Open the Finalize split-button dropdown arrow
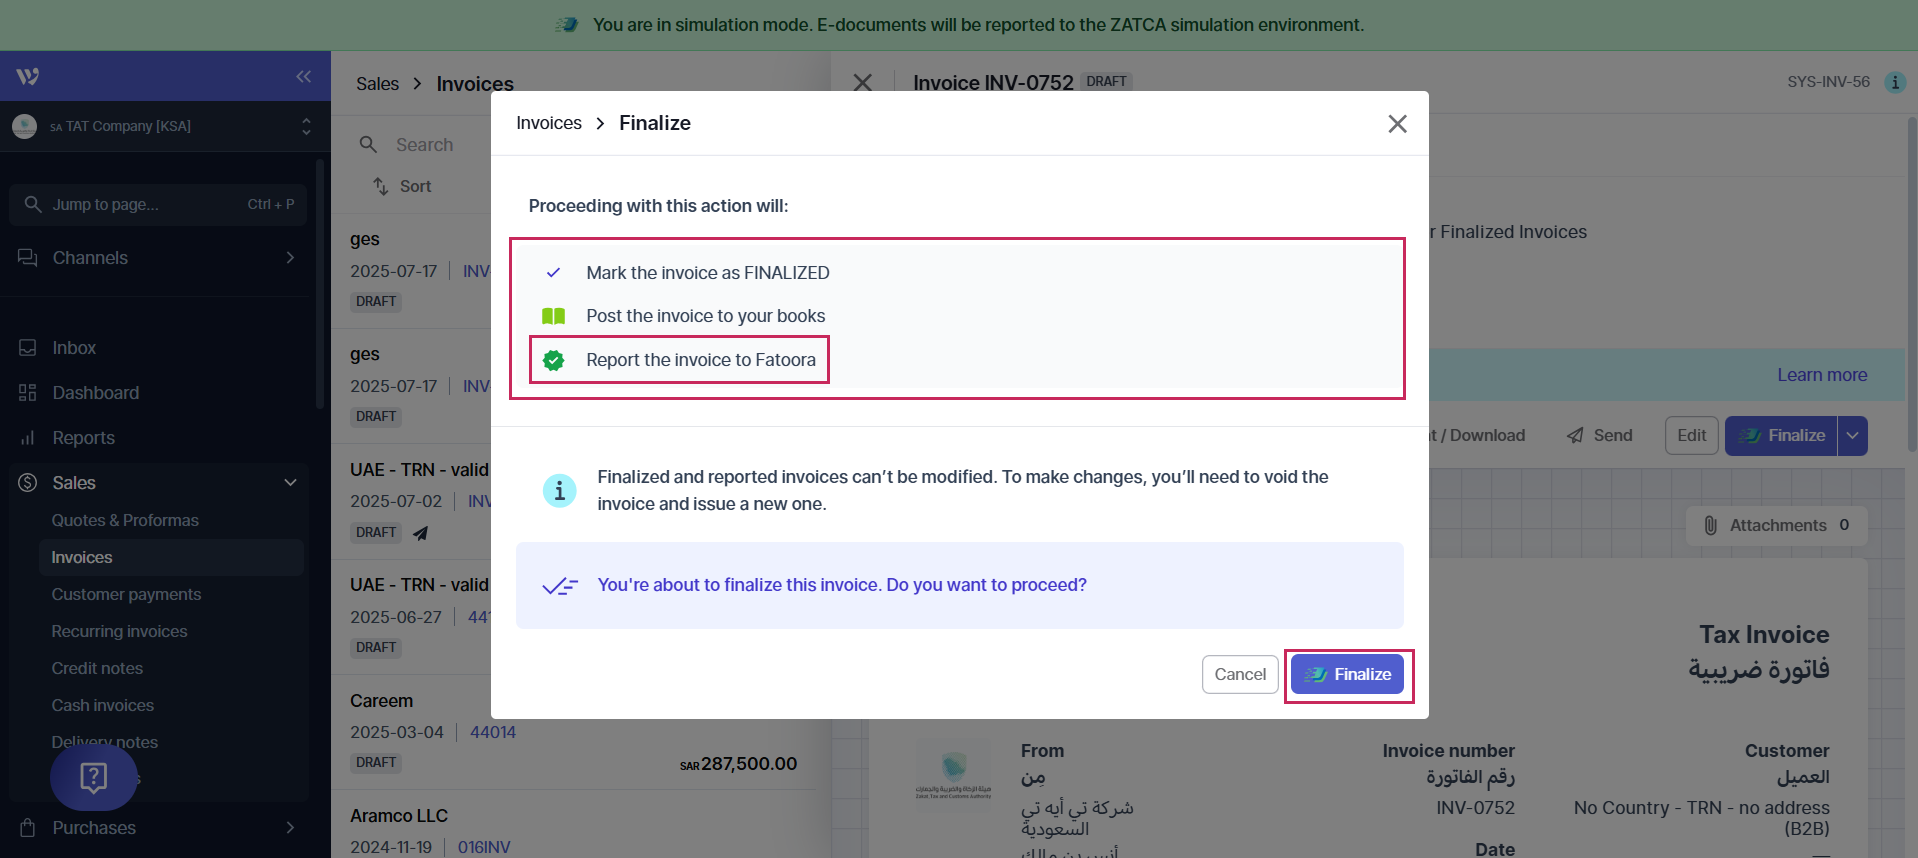This screenshot has width=1918, height=858. pyautogui.click(x=1852, y=436)
